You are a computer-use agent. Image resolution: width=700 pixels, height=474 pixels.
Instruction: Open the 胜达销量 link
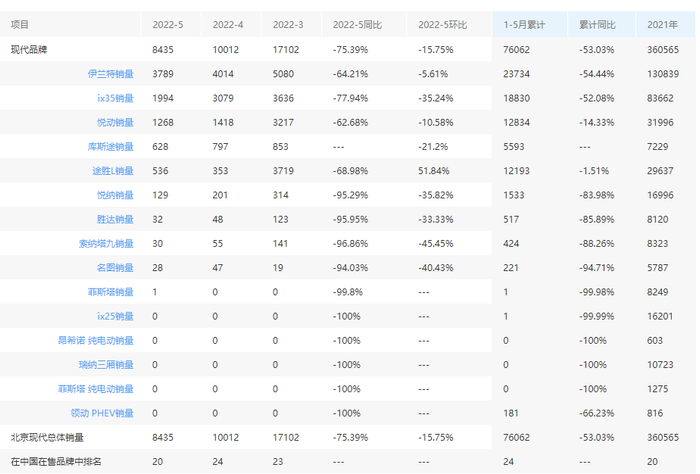[115, 219]
